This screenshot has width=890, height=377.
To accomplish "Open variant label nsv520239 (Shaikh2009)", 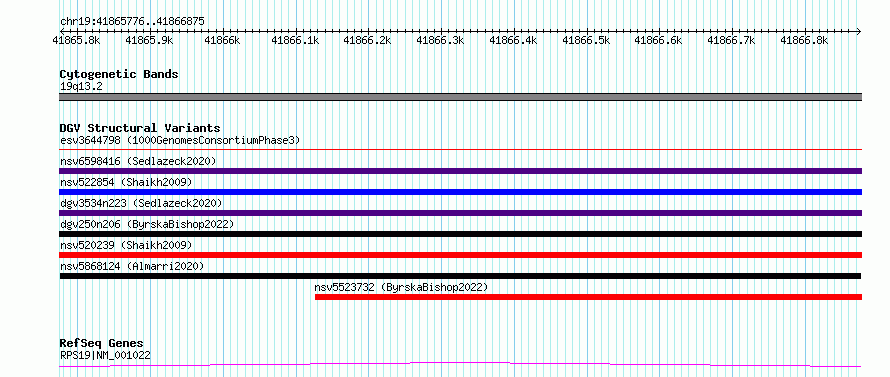I will coord(126,245).
